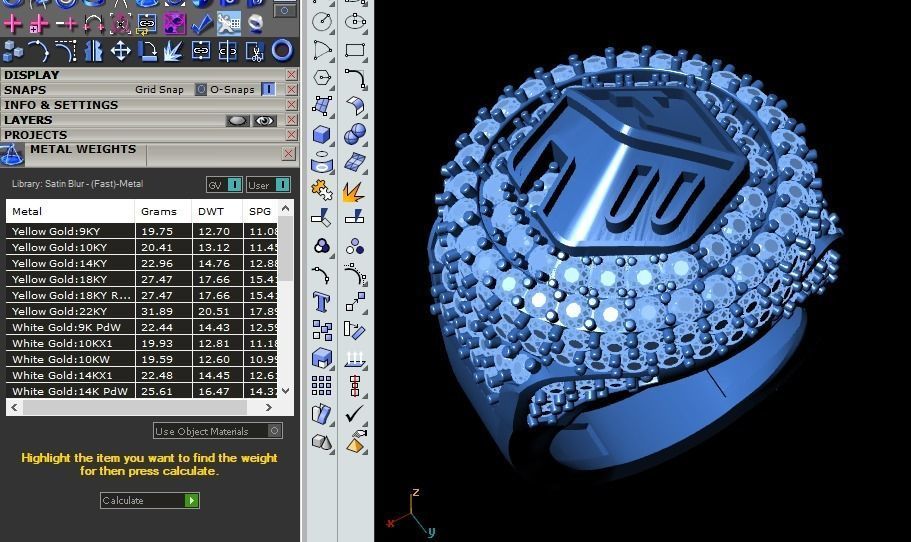Viewport: 911px width, 542px height.
Task: Select the White Gold:9K PdW row
Action: click(x=141, y=327)
